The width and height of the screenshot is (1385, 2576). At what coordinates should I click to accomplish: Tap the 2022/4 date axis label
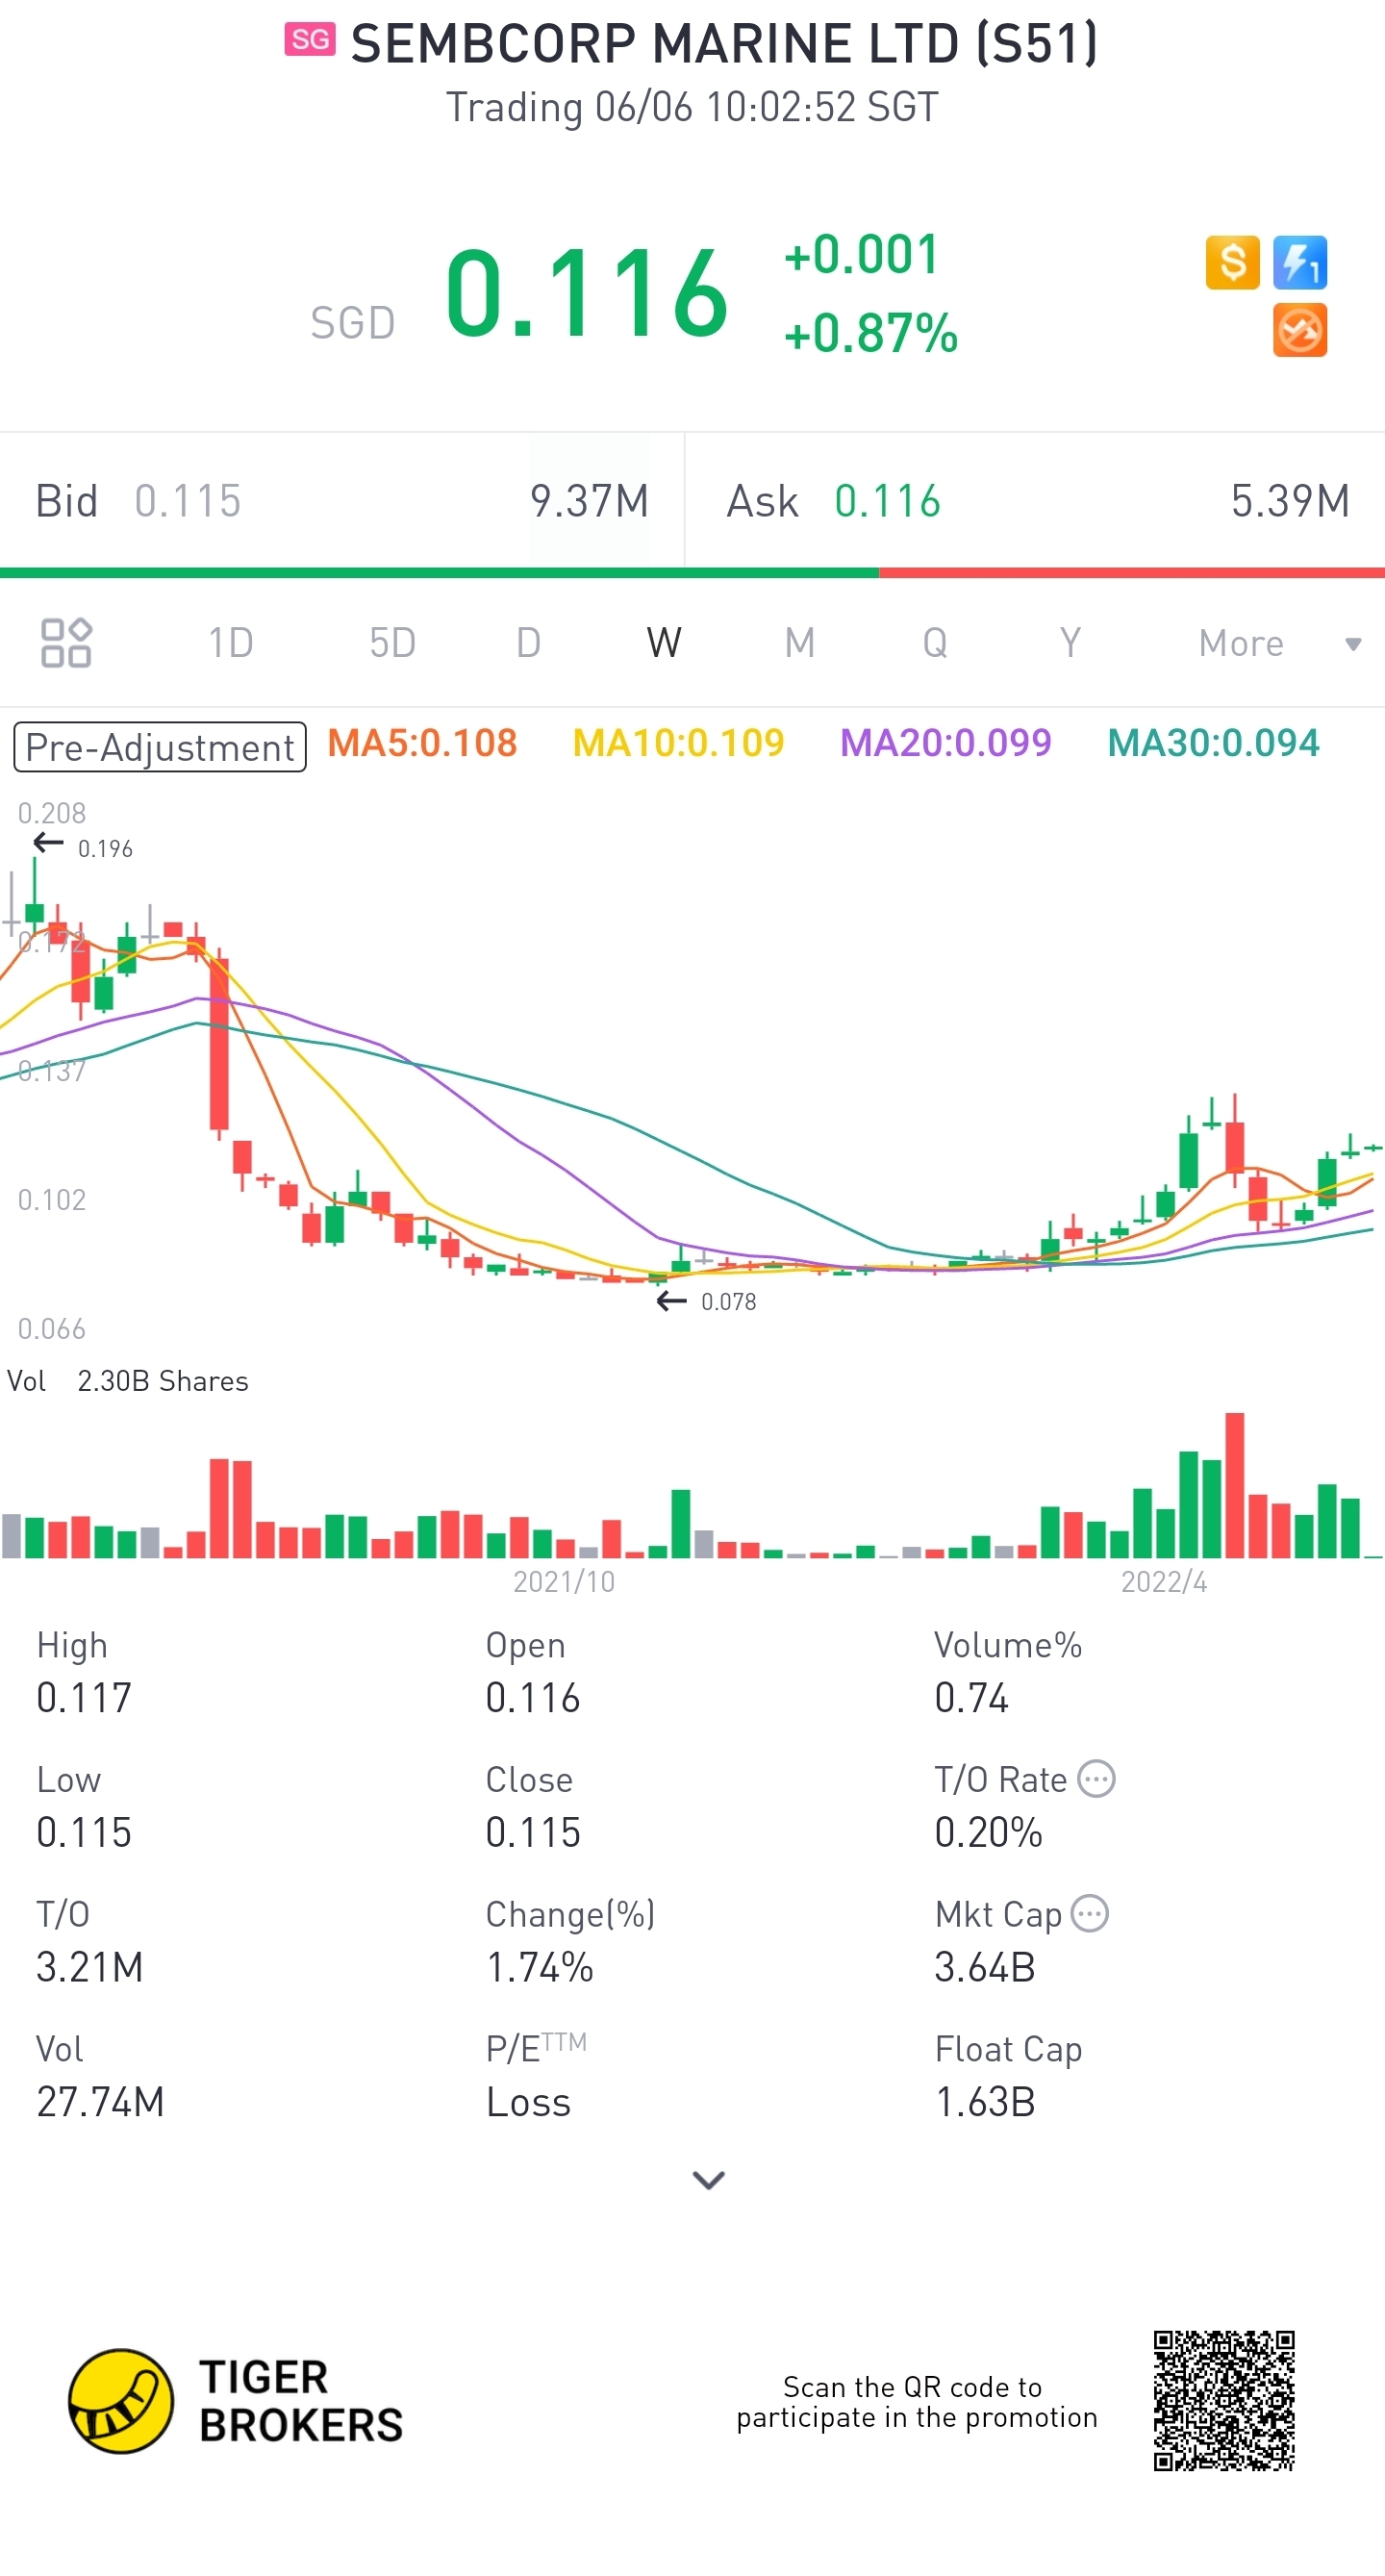coord(1164,1582)
